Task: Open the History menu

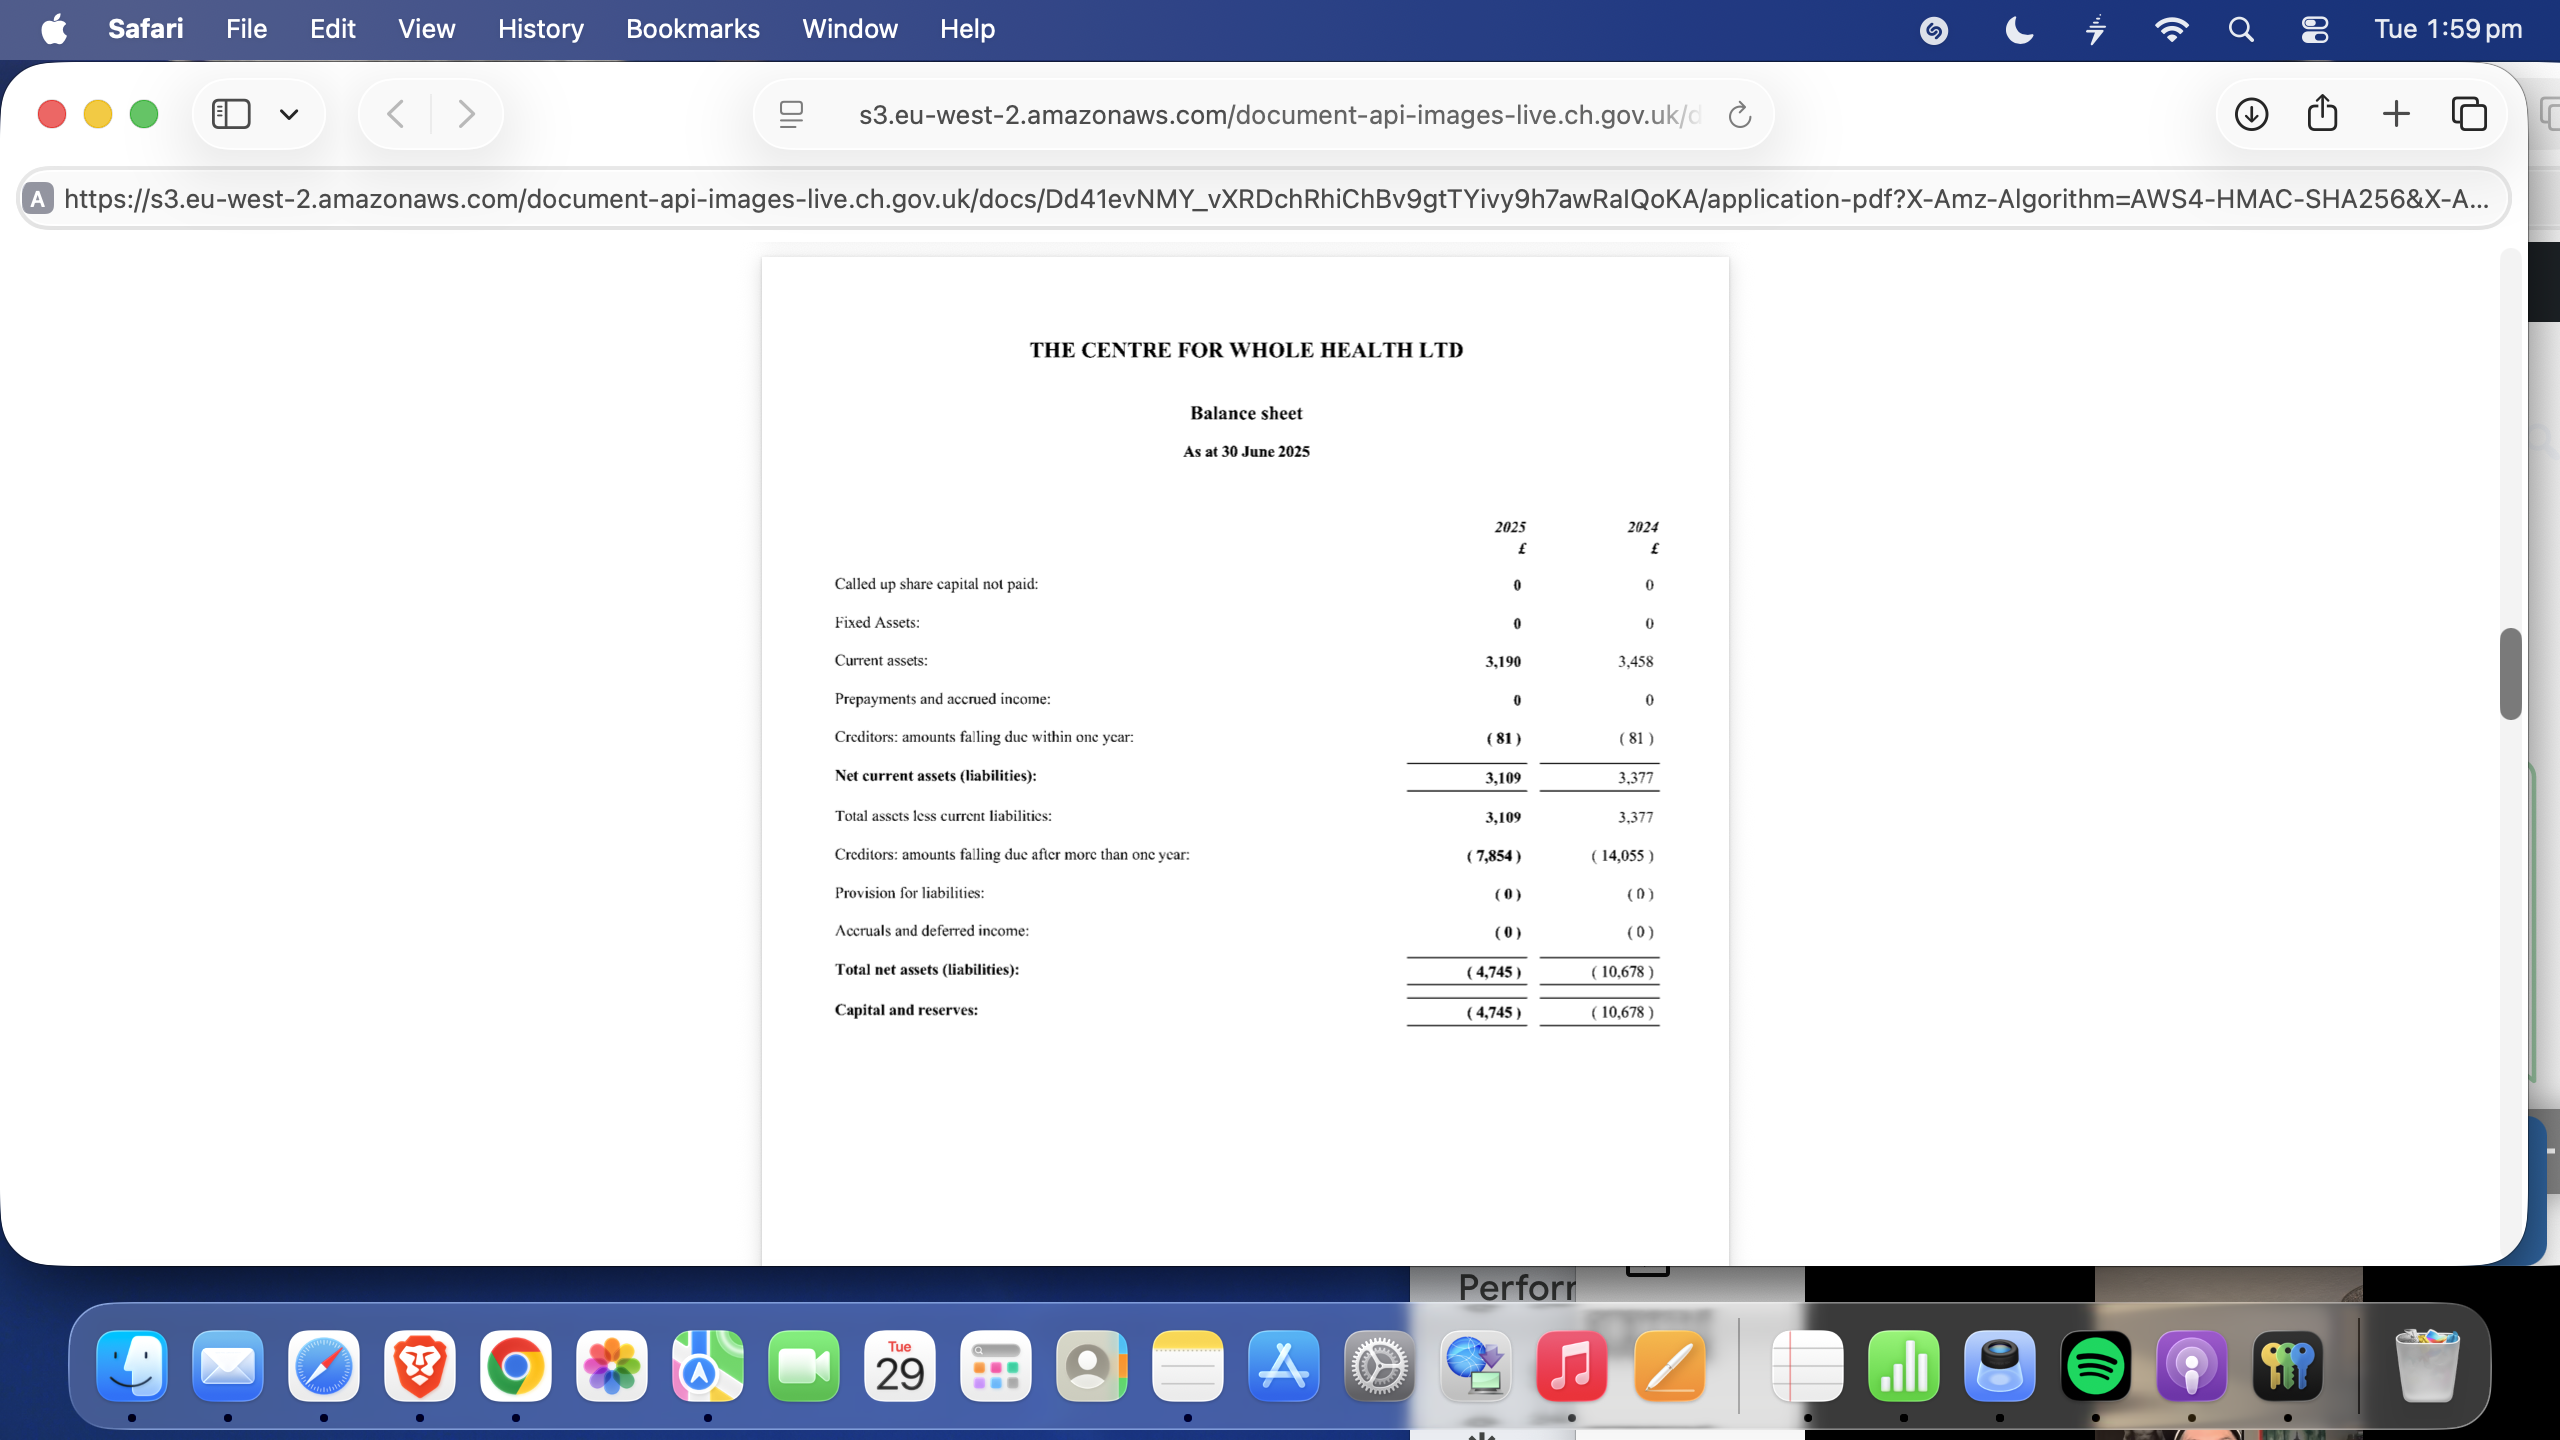Action: (540, 29)
